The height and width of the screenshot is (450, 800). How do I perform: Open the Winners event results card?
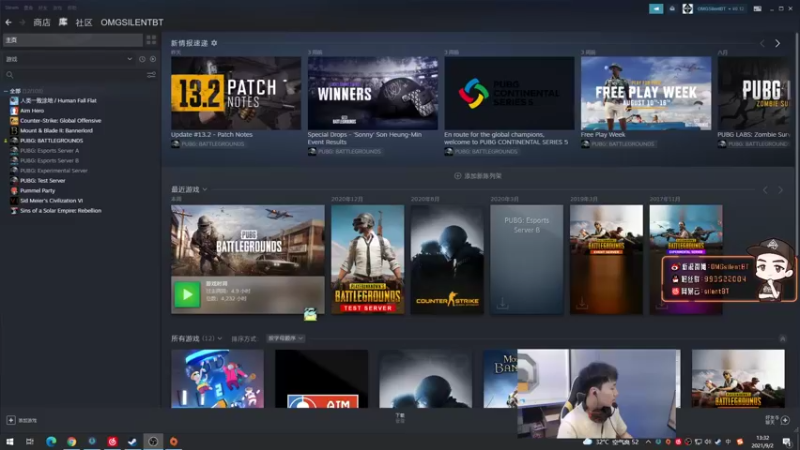372,93
